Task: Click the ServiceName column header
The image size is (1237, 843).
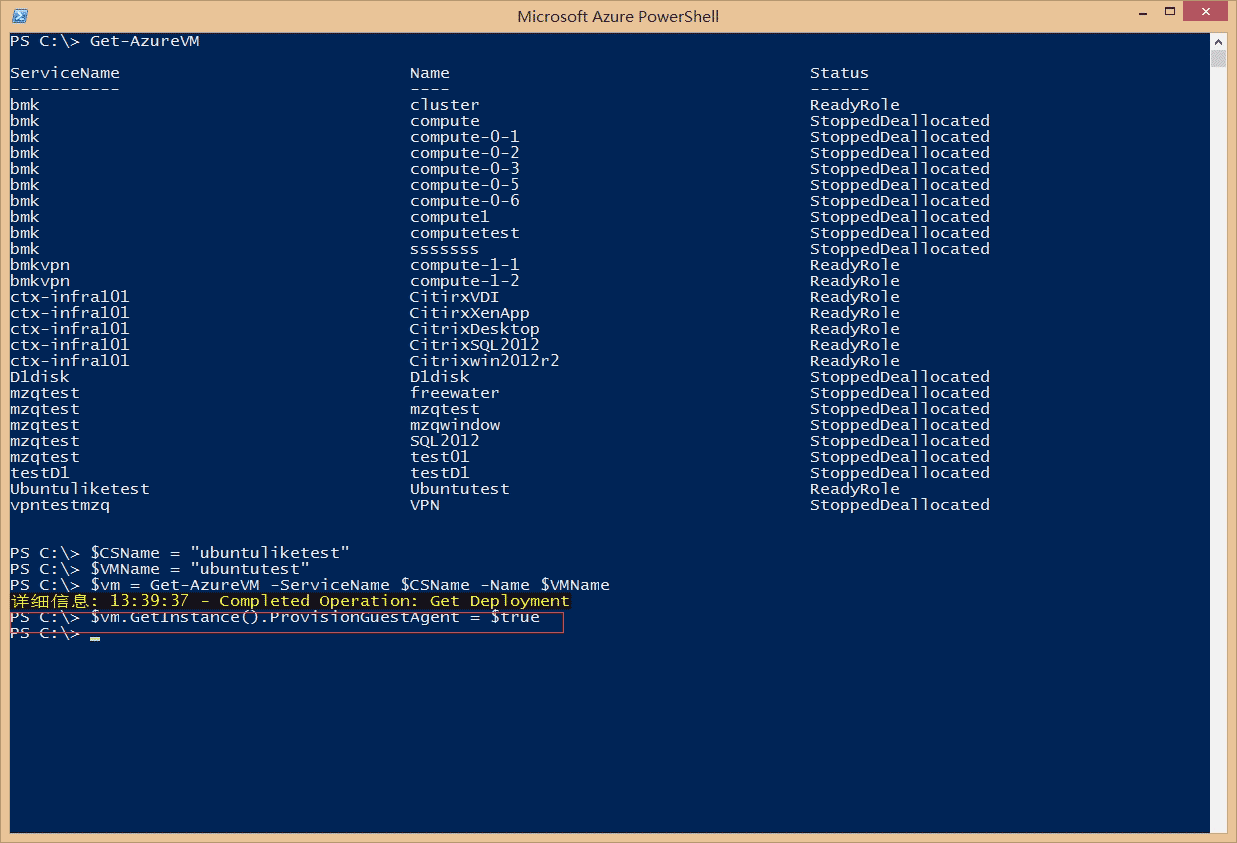Action: pos(65,73)
